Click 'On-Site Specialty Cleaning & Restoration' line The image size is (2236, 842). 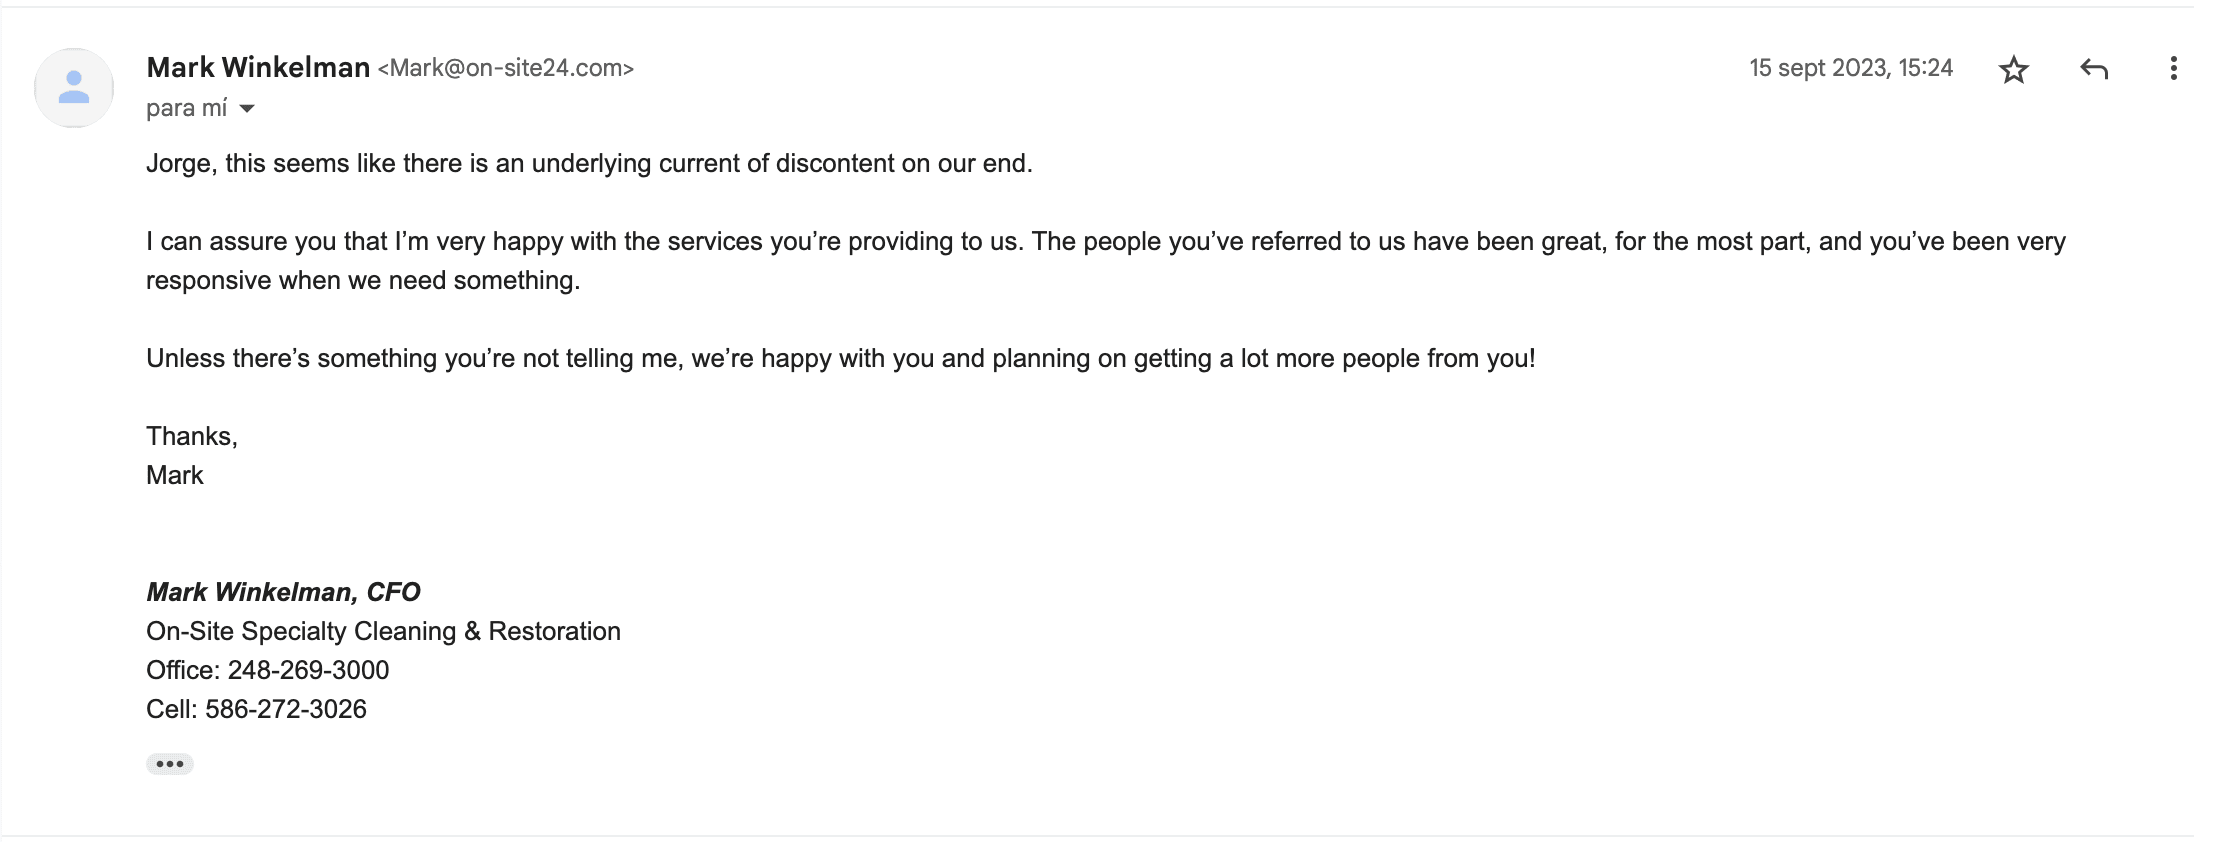383,631
